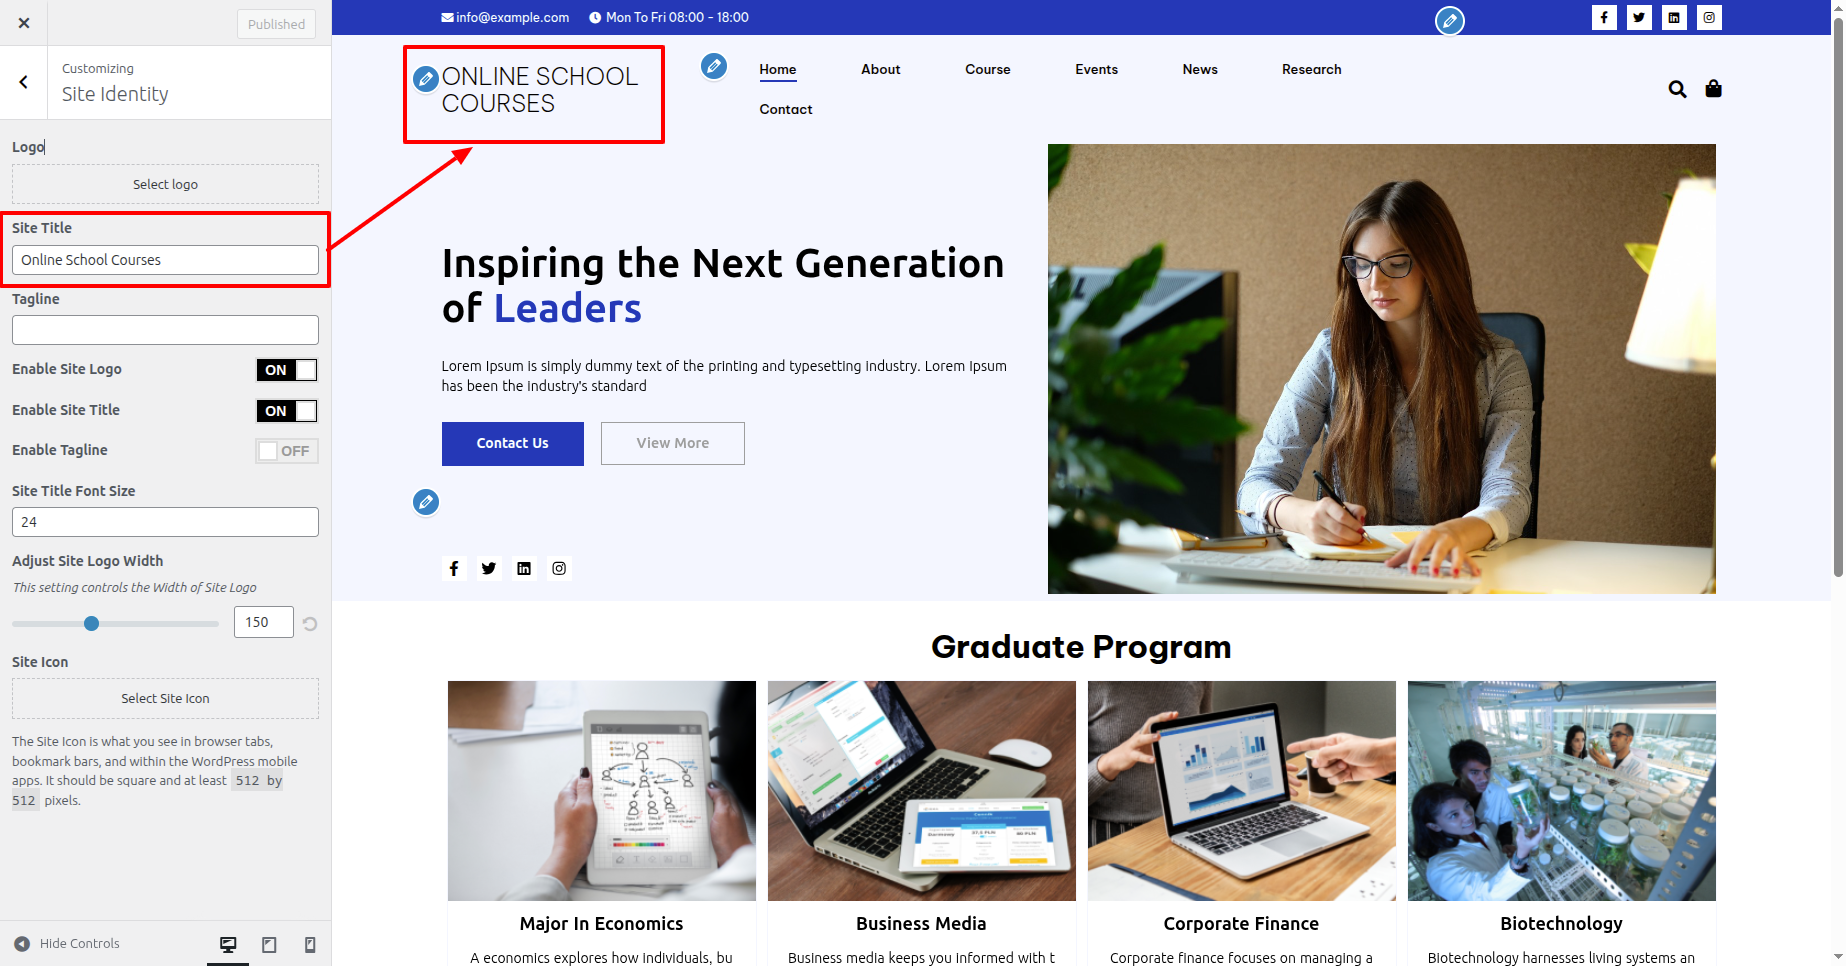Open the Course menu item
The height and width of the screenshot is (966, 1846).
click(x=988, y=69)
